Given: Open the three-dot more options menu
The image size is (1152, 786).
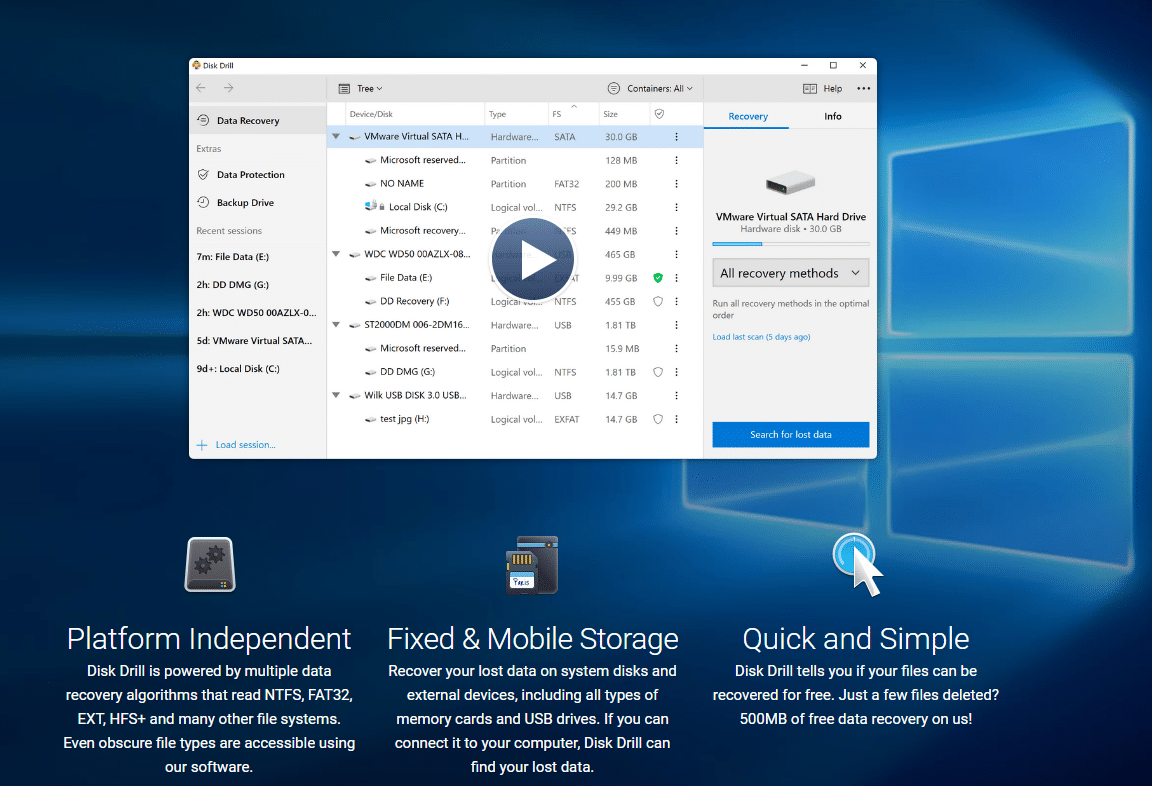Looking at the screenshot, I should [863, 89].
